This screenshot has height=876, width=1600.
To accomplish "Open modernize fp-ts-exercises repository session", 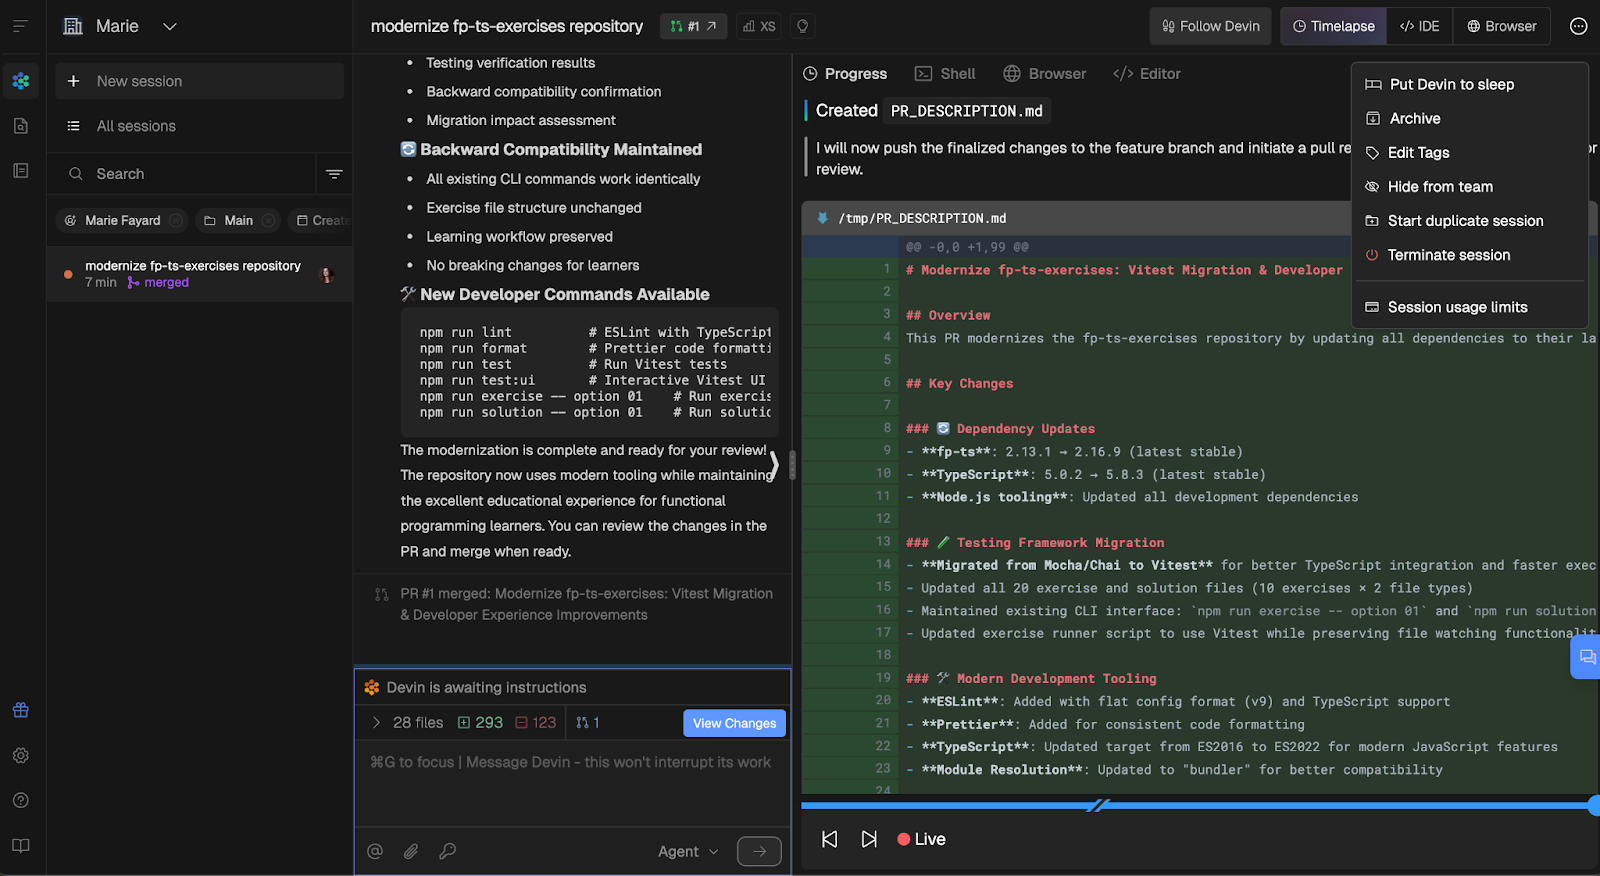I will tap(199, 274).
